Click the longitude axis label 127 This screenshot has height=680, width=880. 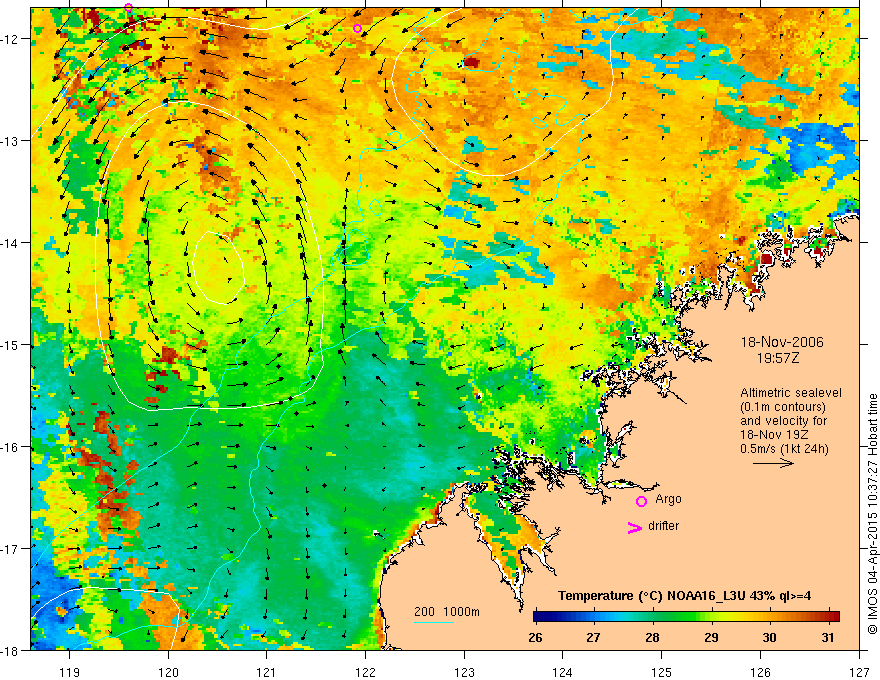click(859, 672)
